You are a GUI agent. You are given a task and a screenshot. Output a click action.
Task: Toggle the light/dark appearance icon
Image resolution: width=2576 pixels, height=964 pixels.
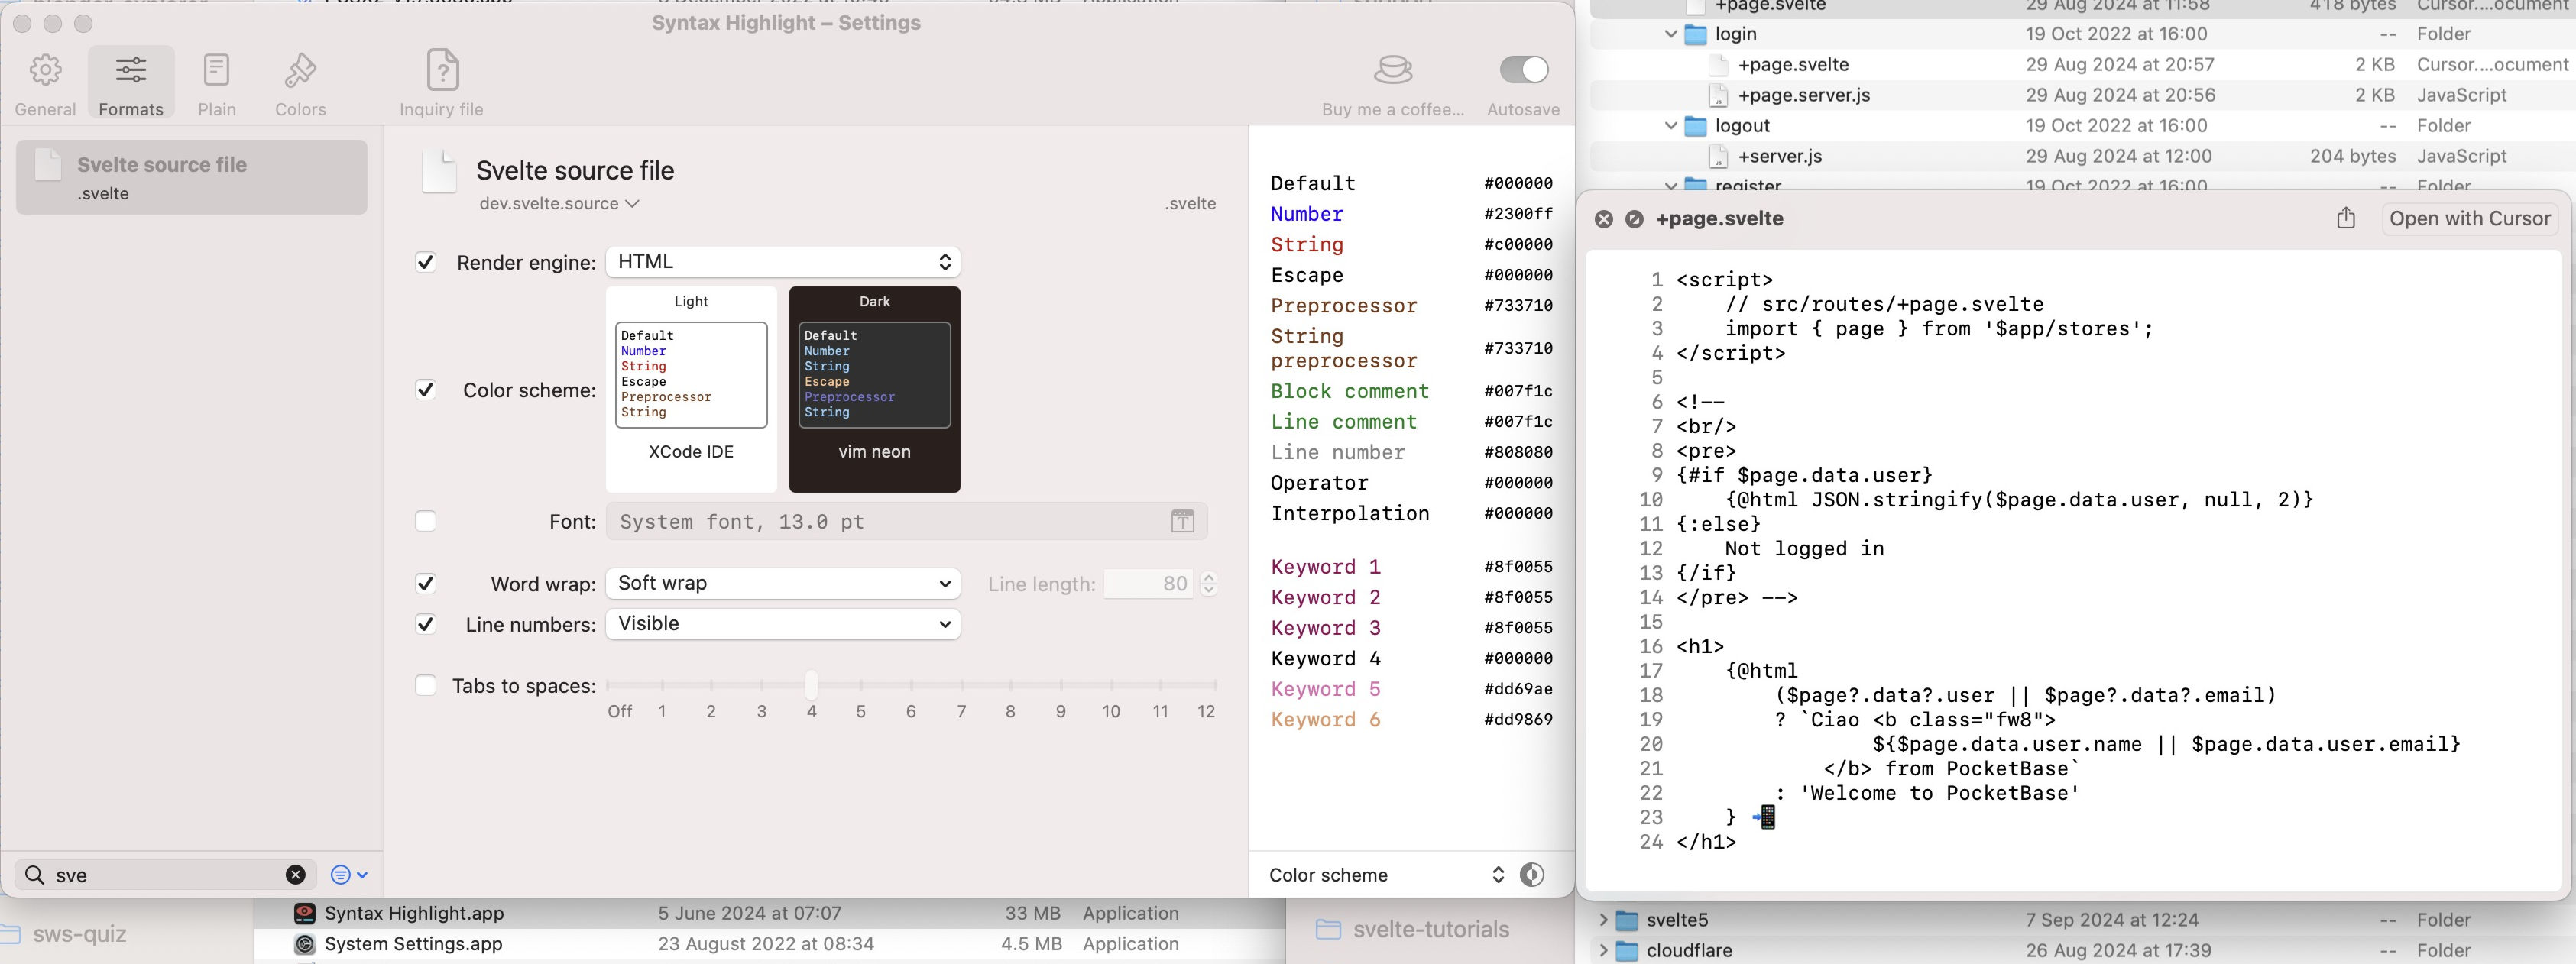pos(1531,875)
